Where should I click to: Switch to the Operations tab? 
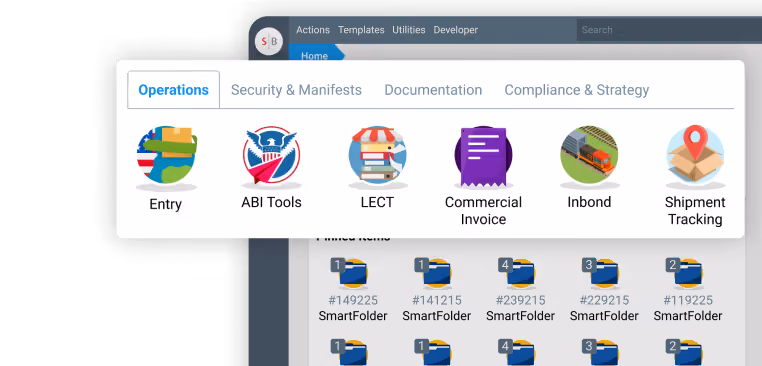tap(173, 90)
